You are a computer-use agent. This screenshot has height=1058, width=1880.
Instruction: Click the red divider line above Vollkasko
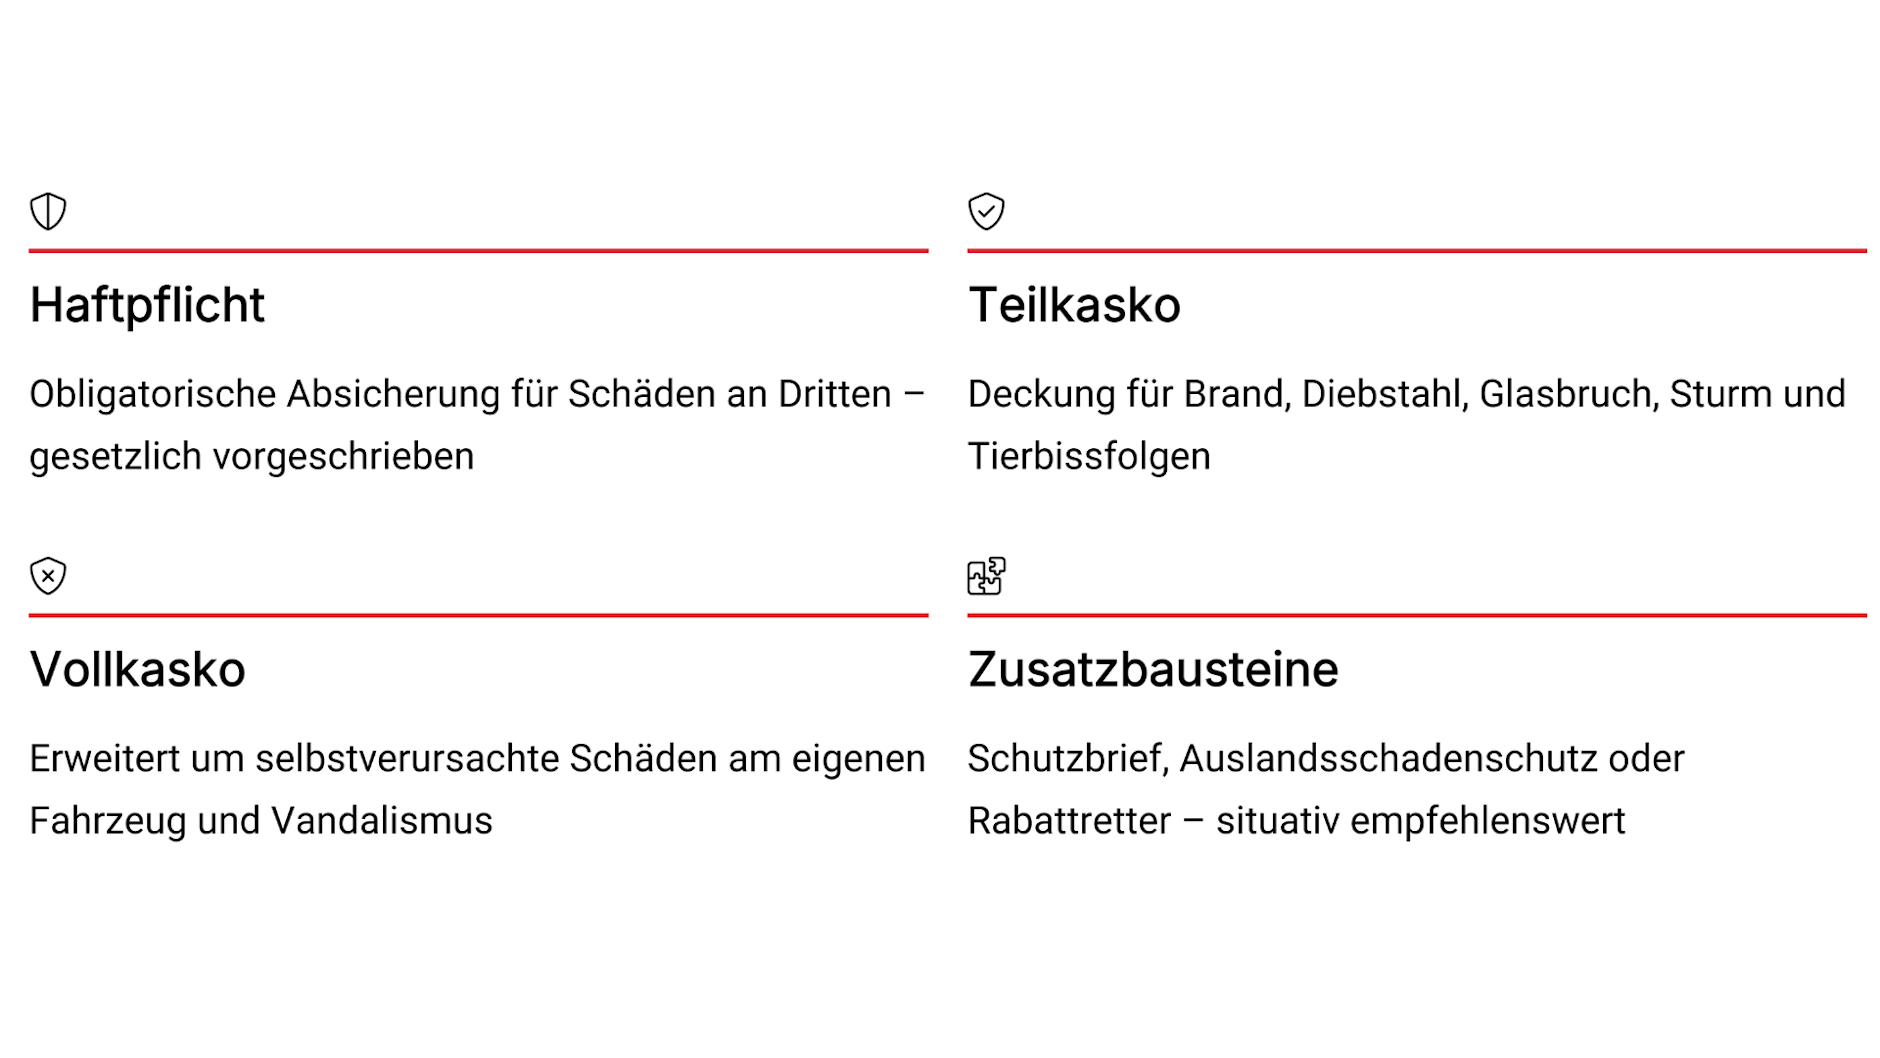pyautogui.click(x=478, y=615)
